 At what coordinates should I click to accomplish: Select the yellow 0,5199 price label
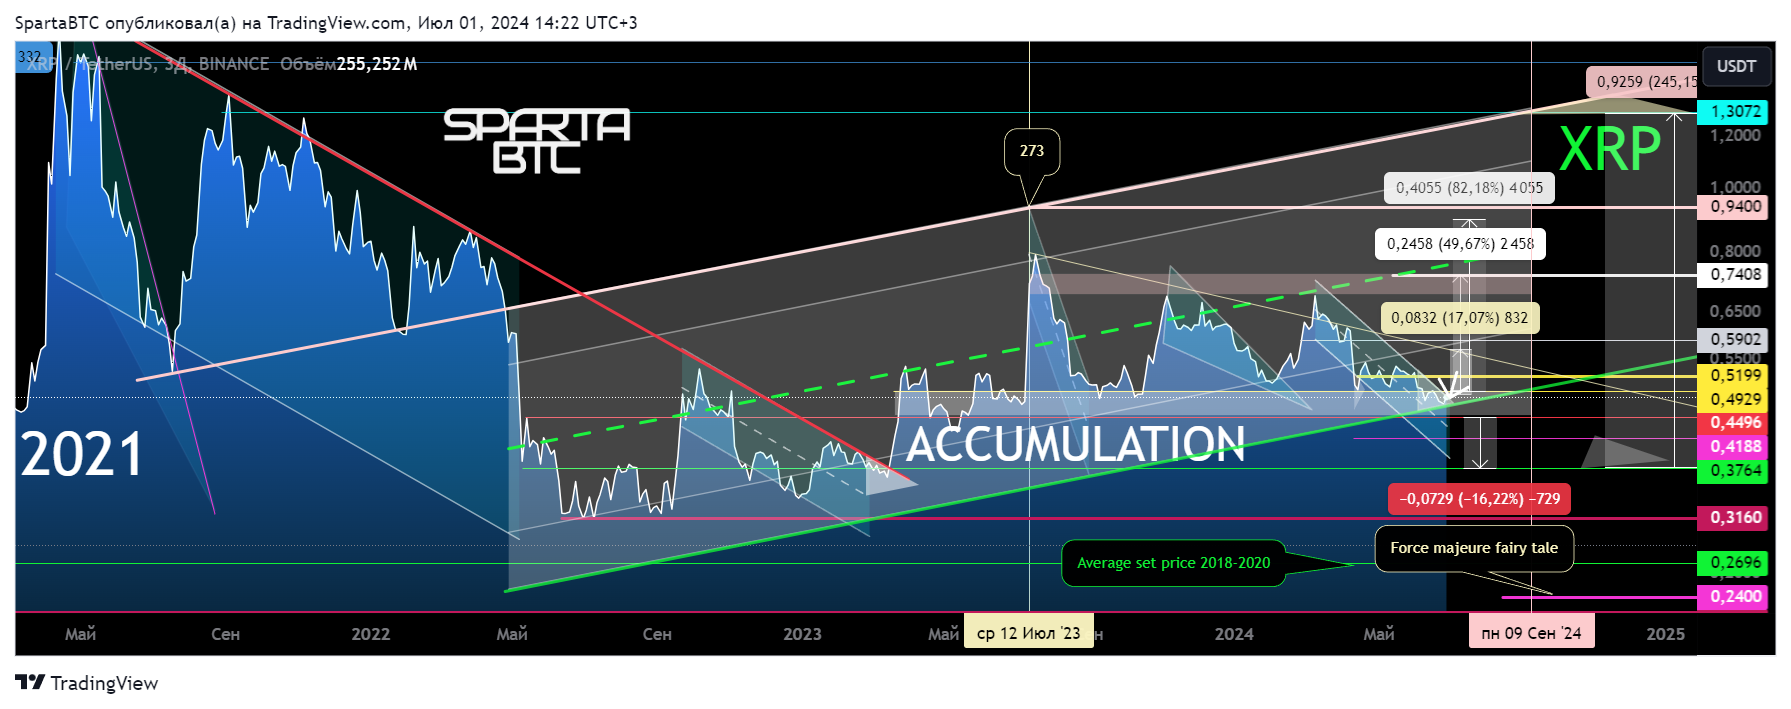tap(1733, 376)
